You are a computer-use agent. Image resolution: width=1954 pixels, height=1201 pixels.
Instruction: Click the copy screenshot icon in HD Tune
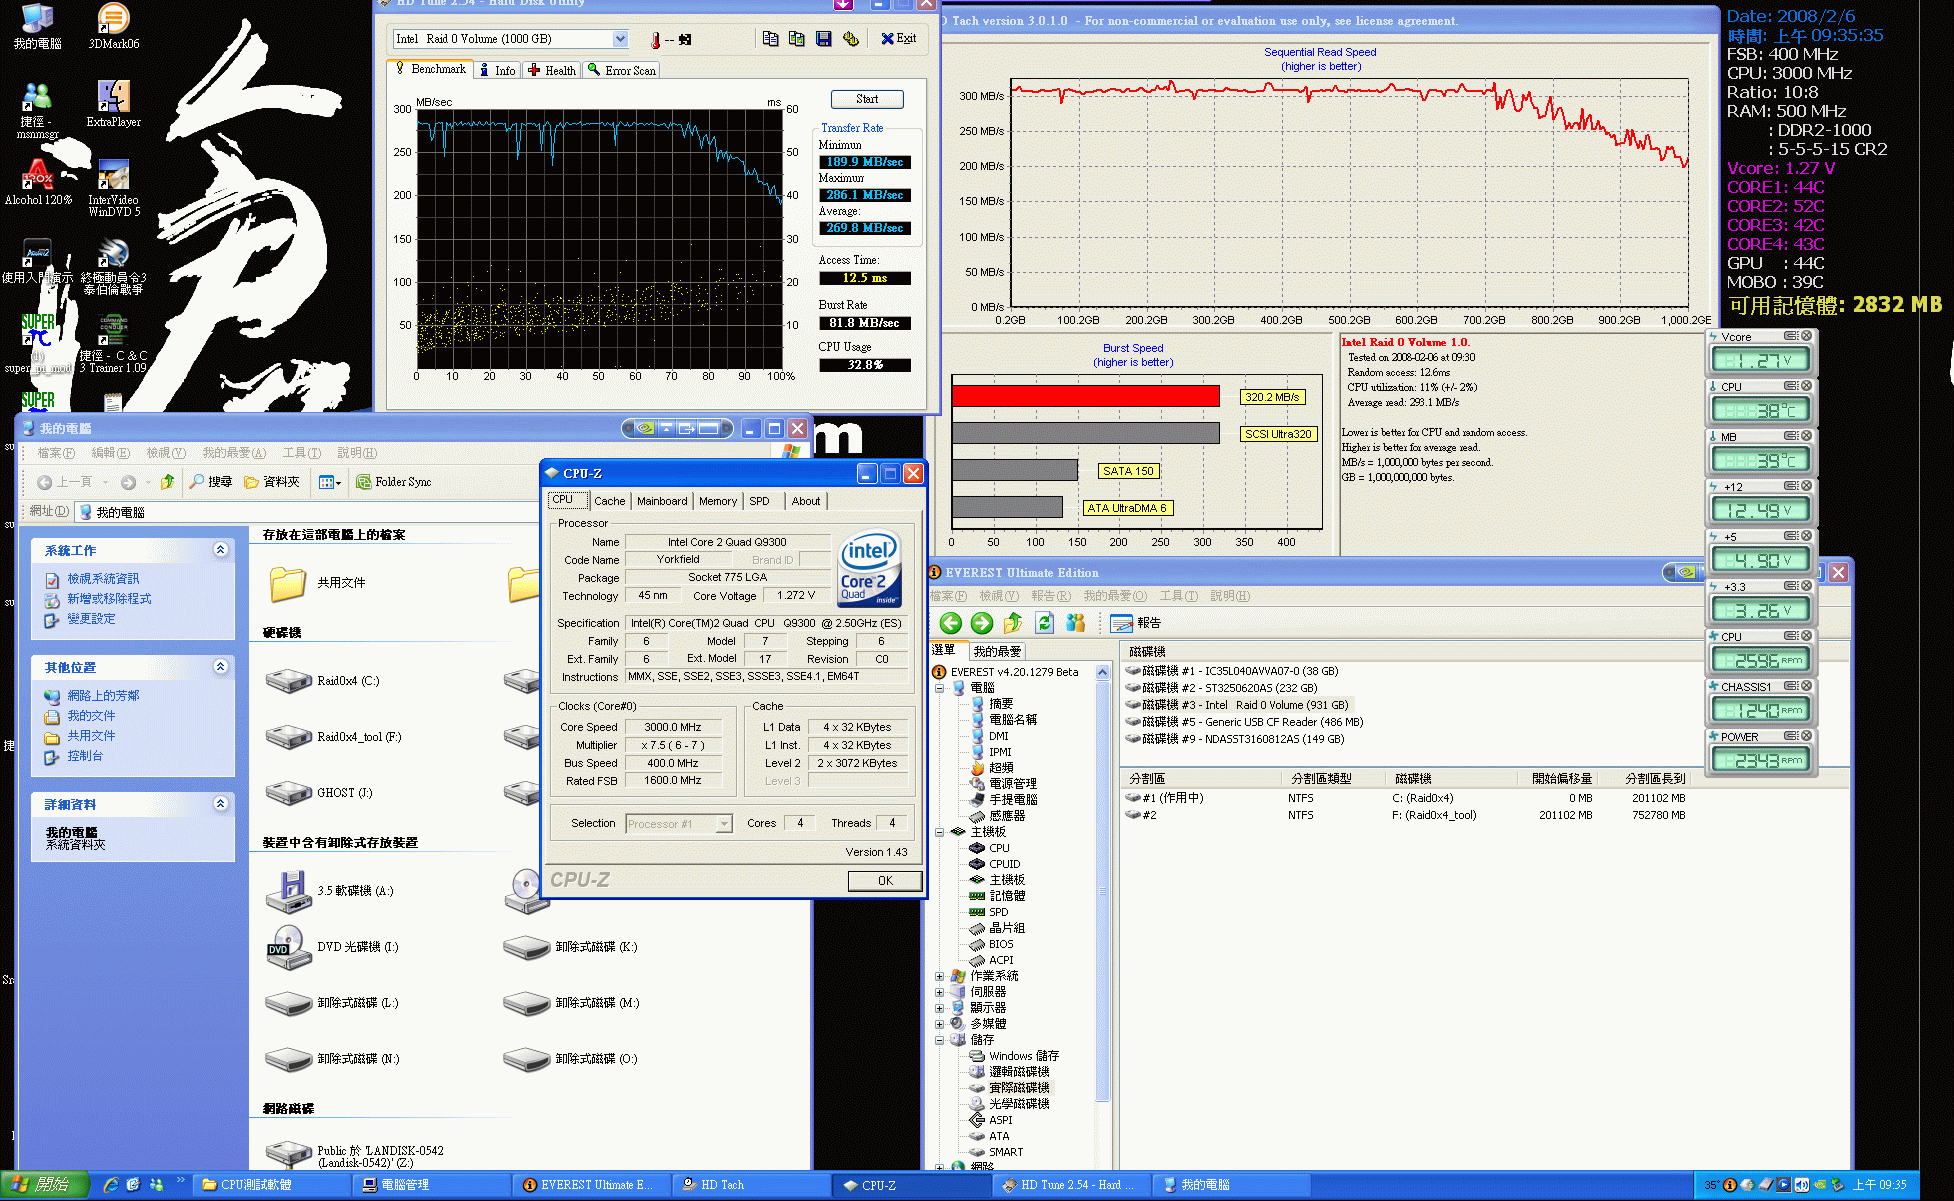coord(797,39)
